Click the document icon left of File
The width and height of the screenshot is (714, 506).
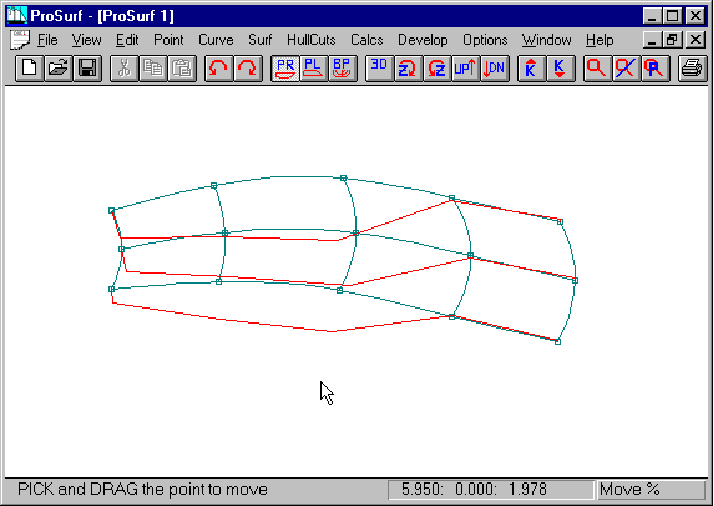coord(20,40)
